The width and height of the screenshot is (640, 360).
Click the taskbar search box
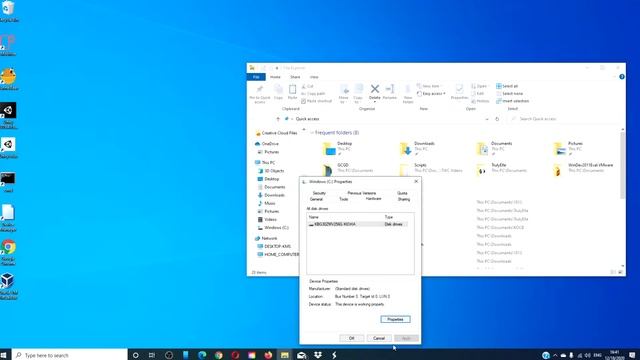click(x=69, y=355)
